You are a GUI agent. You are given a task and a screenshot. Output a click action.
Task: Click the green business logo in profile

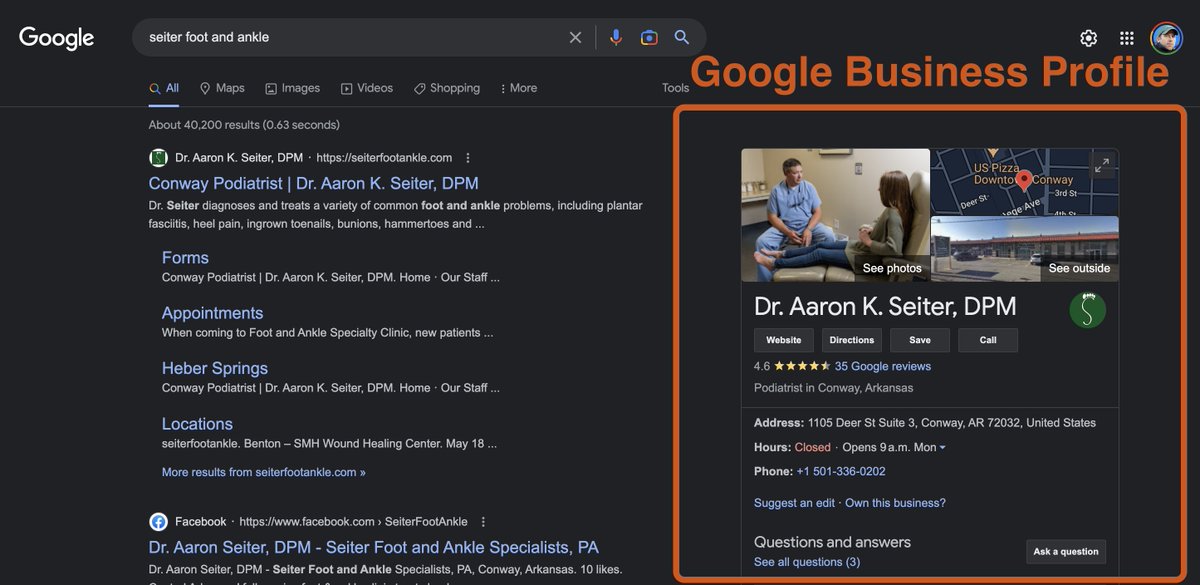click(1088, 310)
